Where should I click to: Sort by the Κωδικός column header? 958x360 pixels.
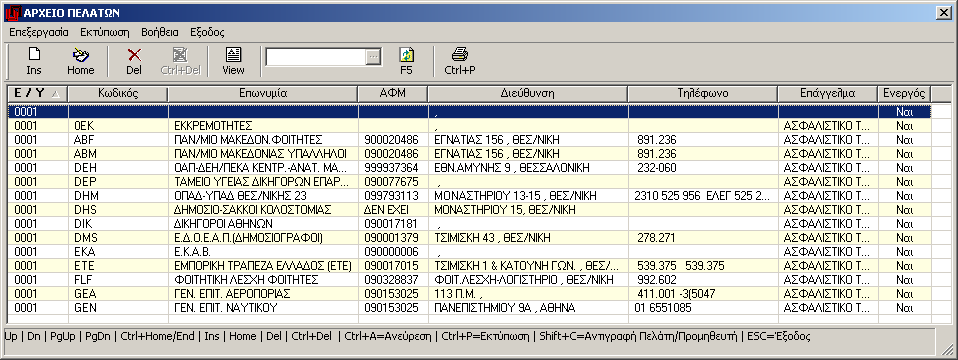pyautogui.click(x=118, y=94)
